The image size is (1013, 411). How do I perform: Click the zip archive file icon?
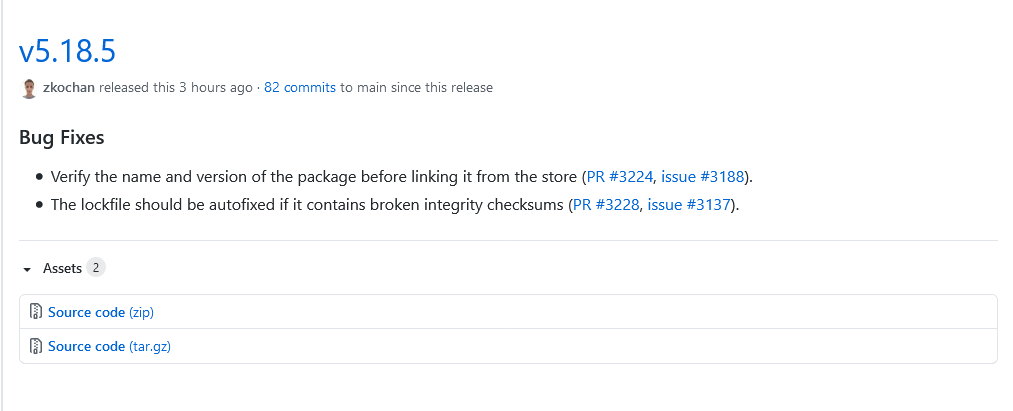(x=36, y=311)
